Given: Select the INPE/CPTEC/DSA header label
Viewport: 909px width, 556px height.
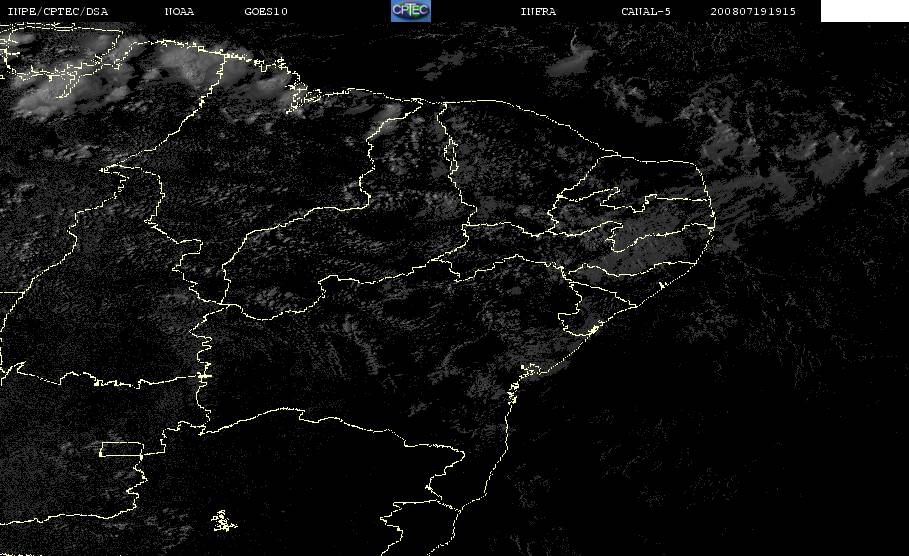Looking at the screenshot, I should pos(57,11).
